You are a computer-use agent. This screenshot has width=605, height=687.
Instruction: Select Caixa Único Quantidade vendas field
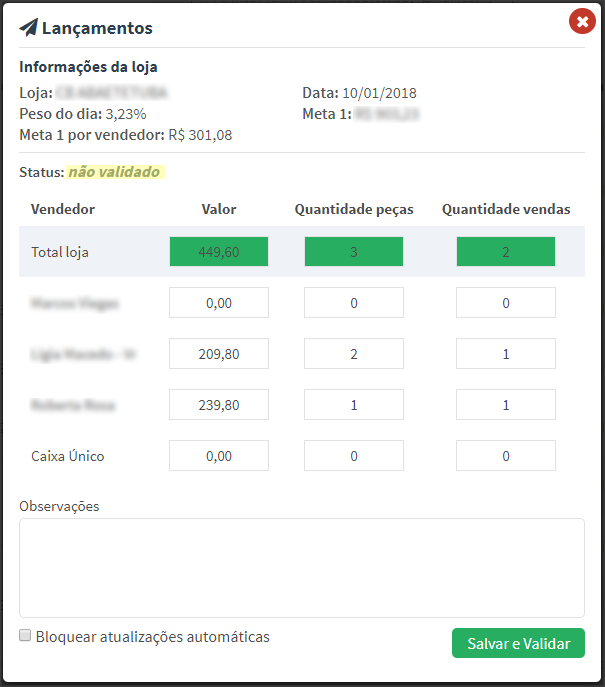506,456
